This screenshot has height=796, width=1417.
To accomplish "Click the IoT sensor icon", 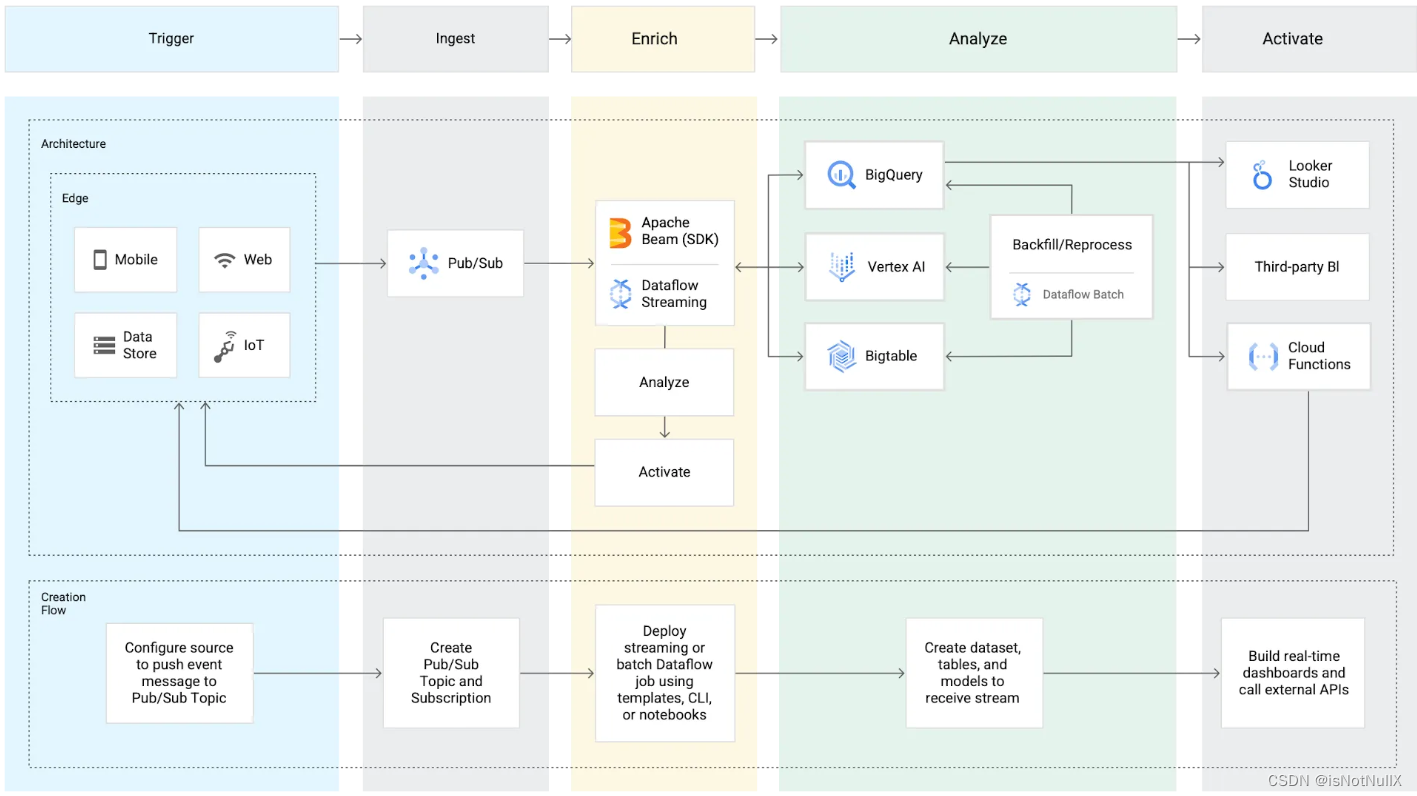I will click(x=225, y=346).
